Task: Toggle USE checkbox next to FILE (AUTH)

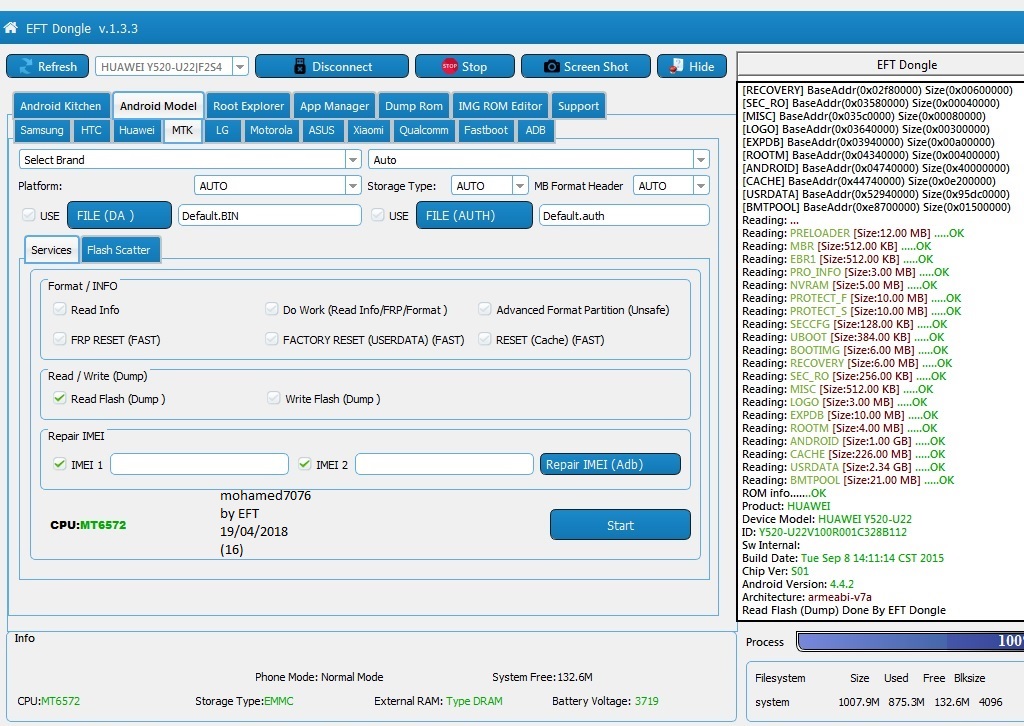Action: pos(377,215)
